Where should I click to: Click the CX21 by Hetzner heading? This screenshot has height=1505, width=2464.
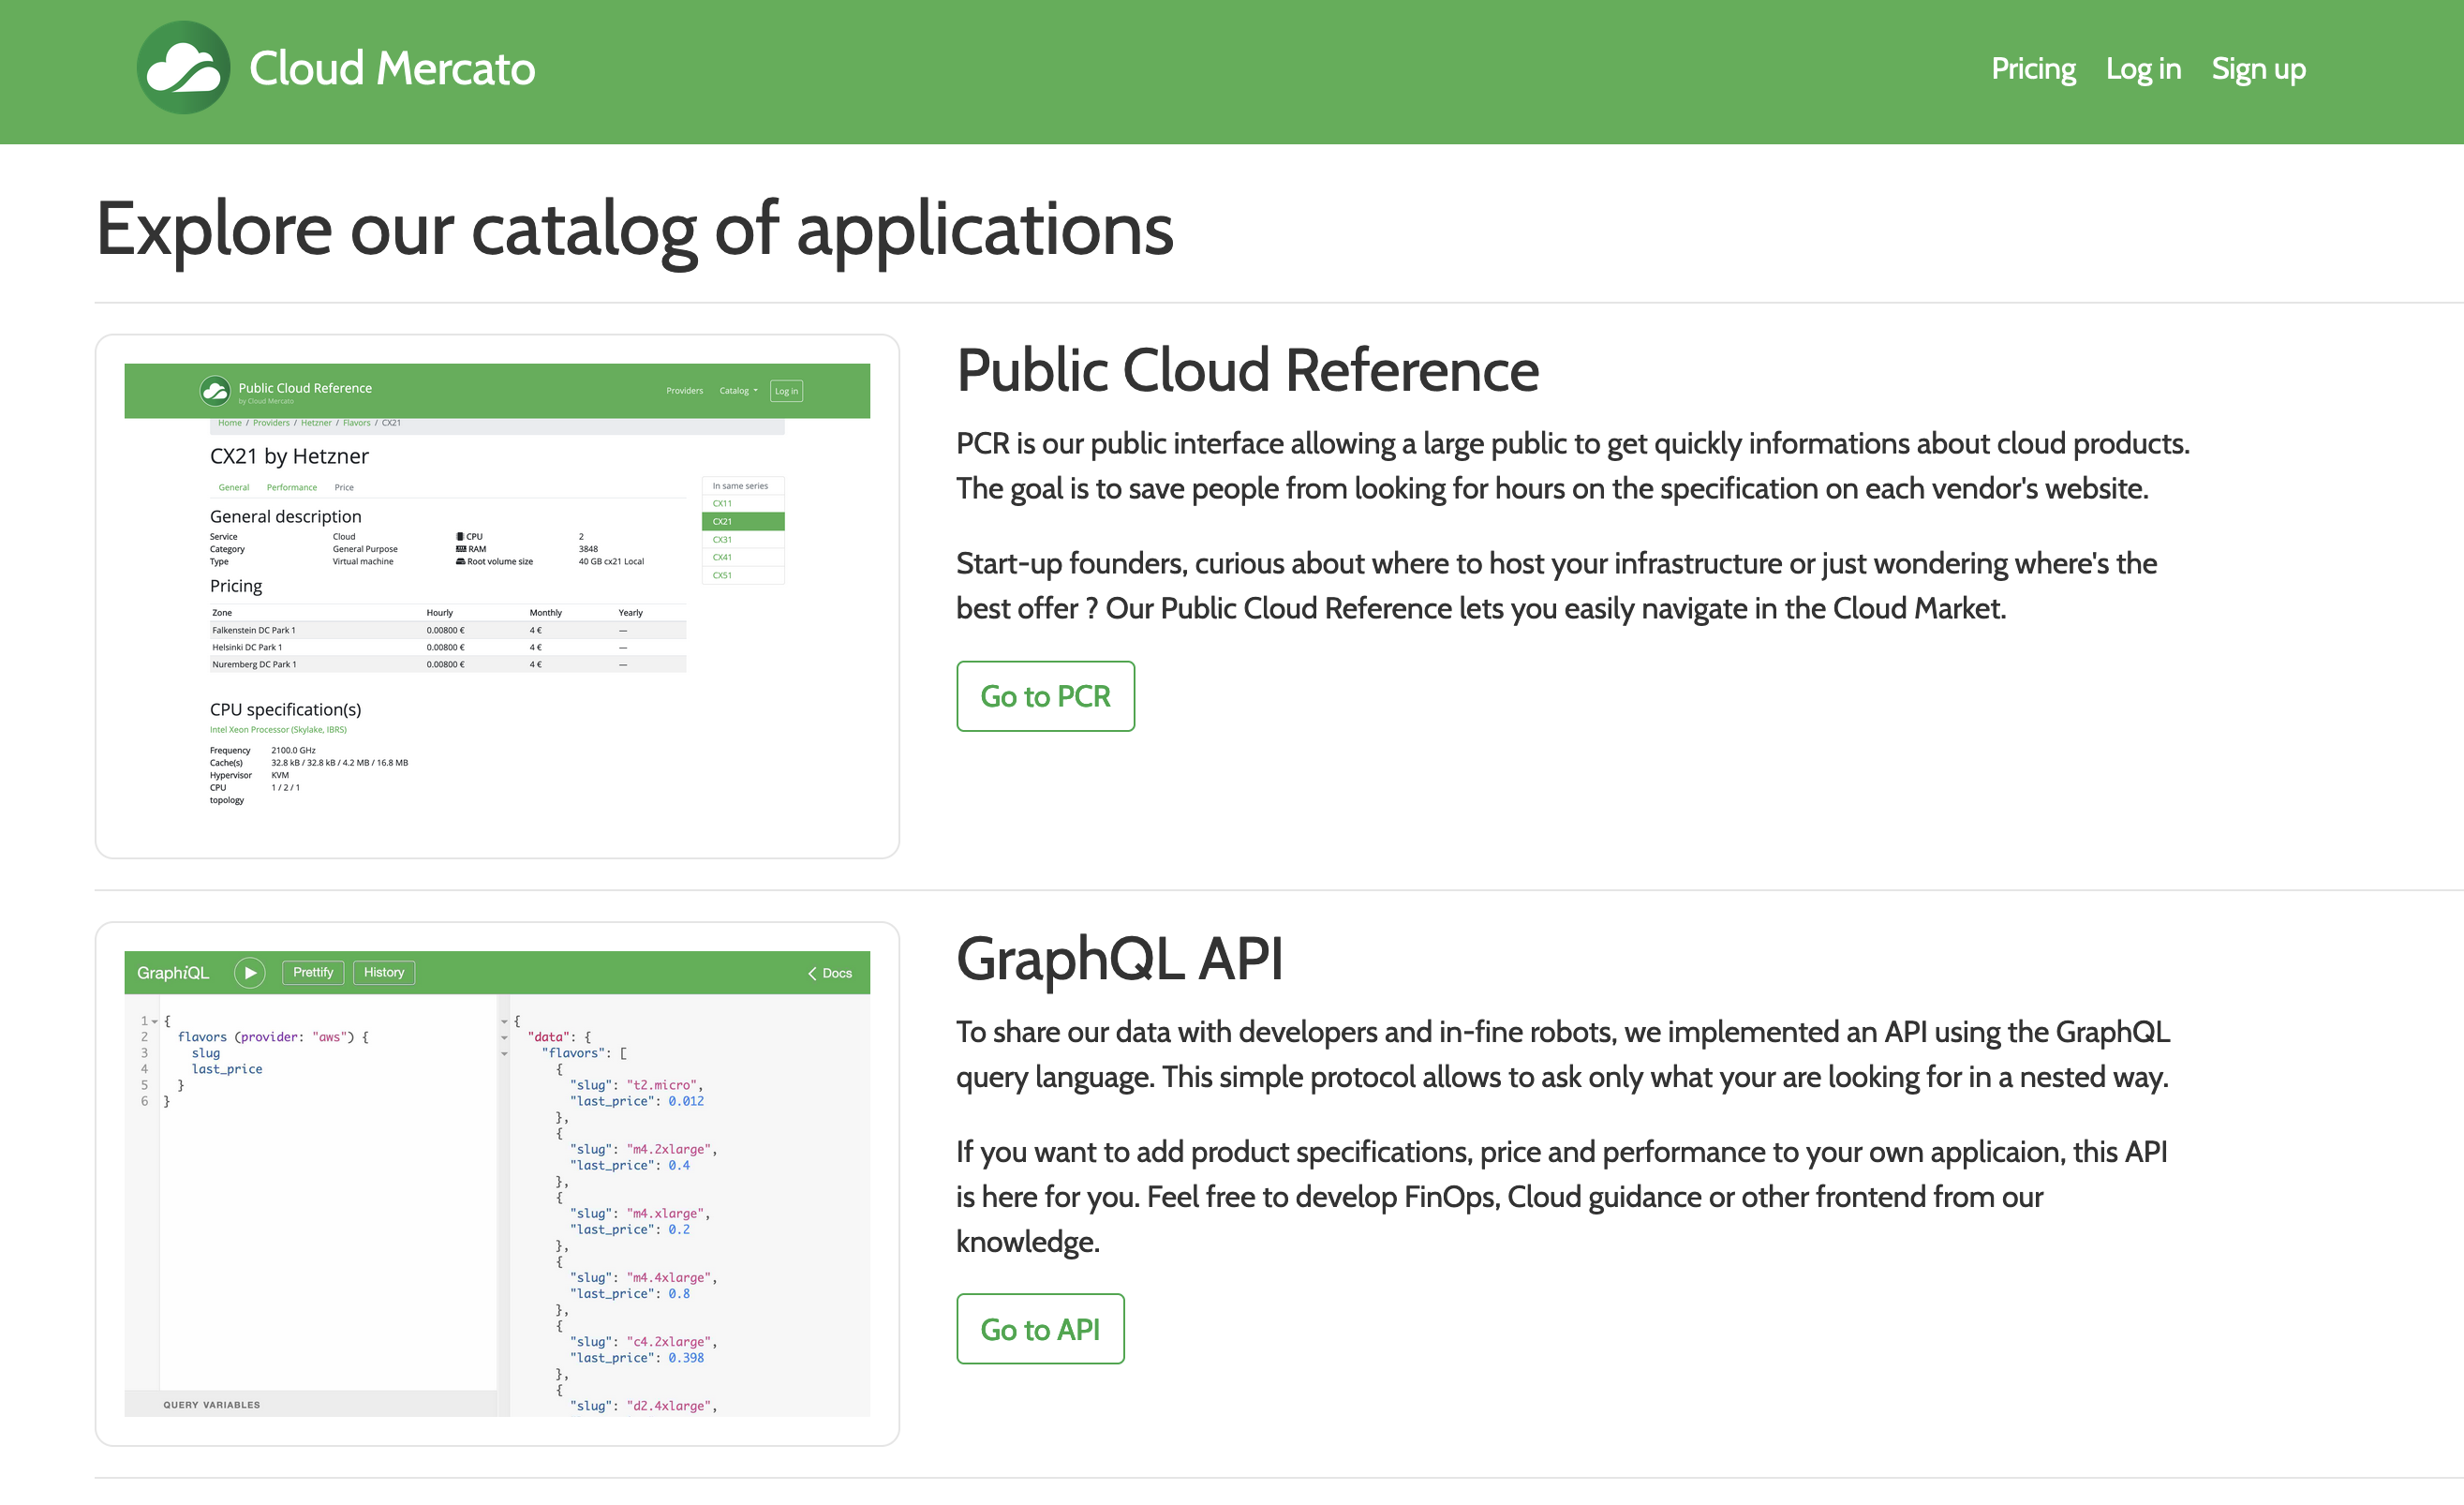click(x=289, y=456)
